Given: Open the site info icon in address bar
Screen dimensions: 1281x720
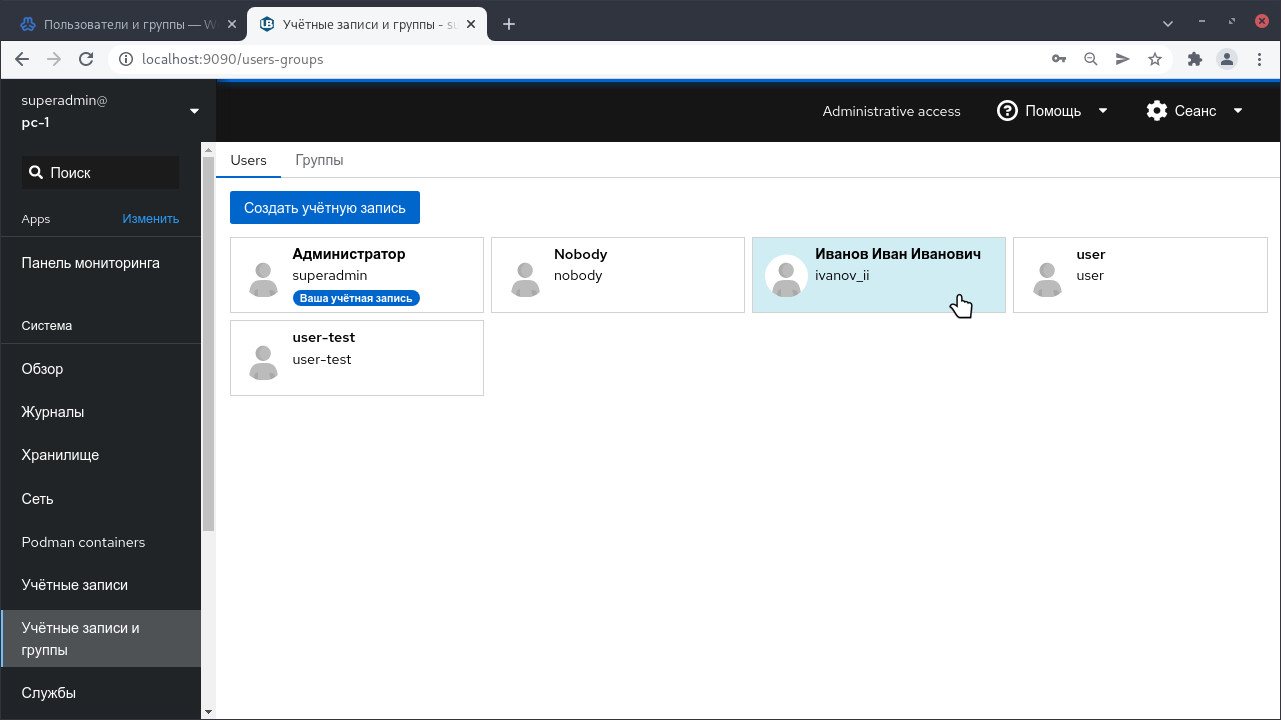Looking at the screenshot, I should point(126,59).
